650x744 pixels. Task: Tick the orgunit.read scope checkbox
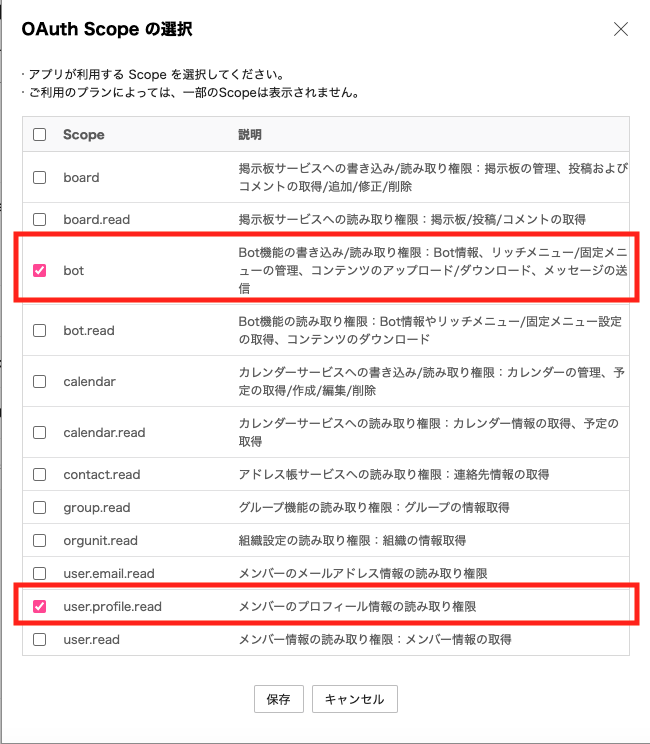[40, 541]
